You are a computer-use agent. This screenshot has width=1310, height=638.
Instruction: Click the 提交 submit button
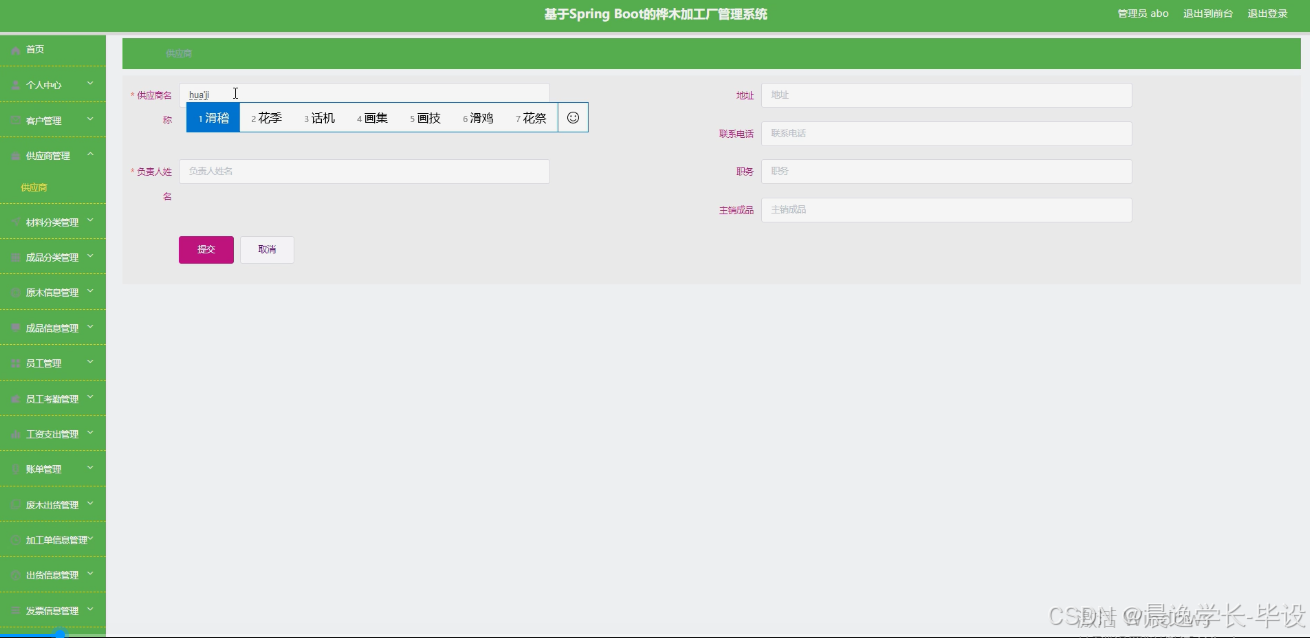pos(206,249)
